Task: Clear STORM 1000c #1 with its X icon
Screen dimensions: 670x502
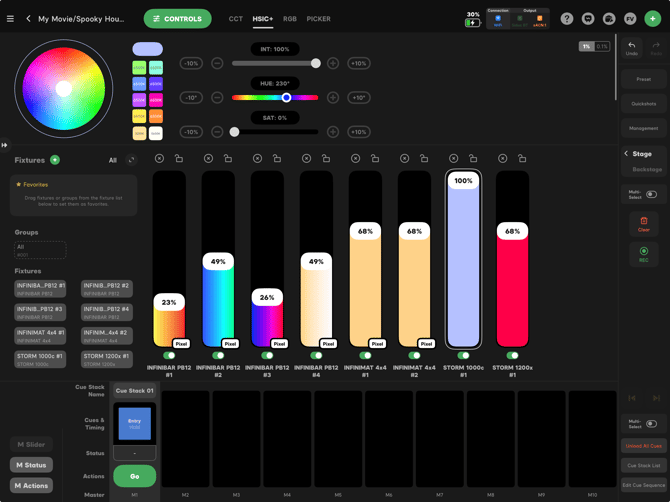Action: click(x=453, y=159)
